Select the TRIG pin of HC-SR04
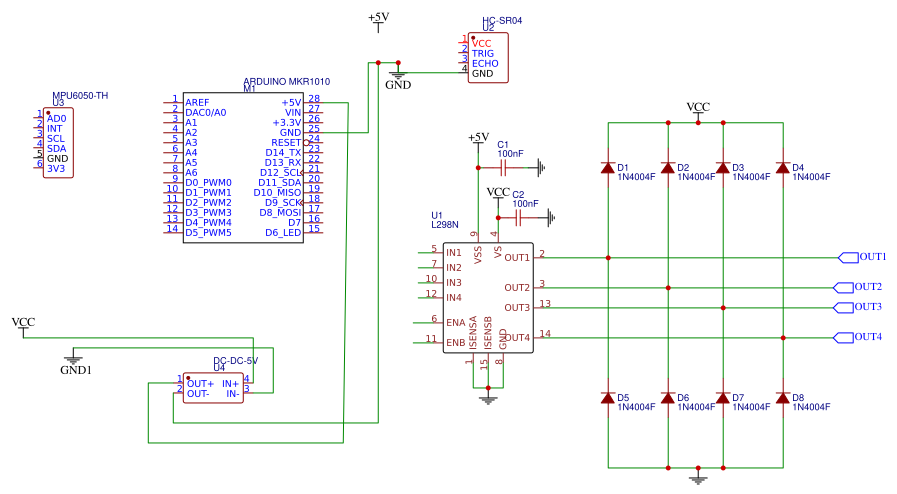897x494 pixels. tap(483, 53)
